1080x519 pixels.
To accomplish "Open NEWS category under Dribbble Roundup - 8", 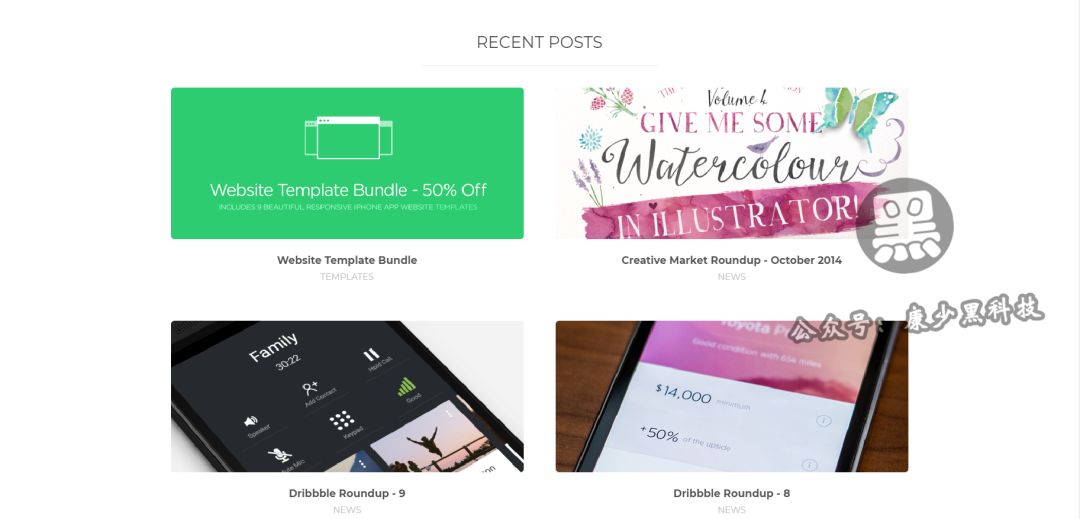I will pos(731,510).
